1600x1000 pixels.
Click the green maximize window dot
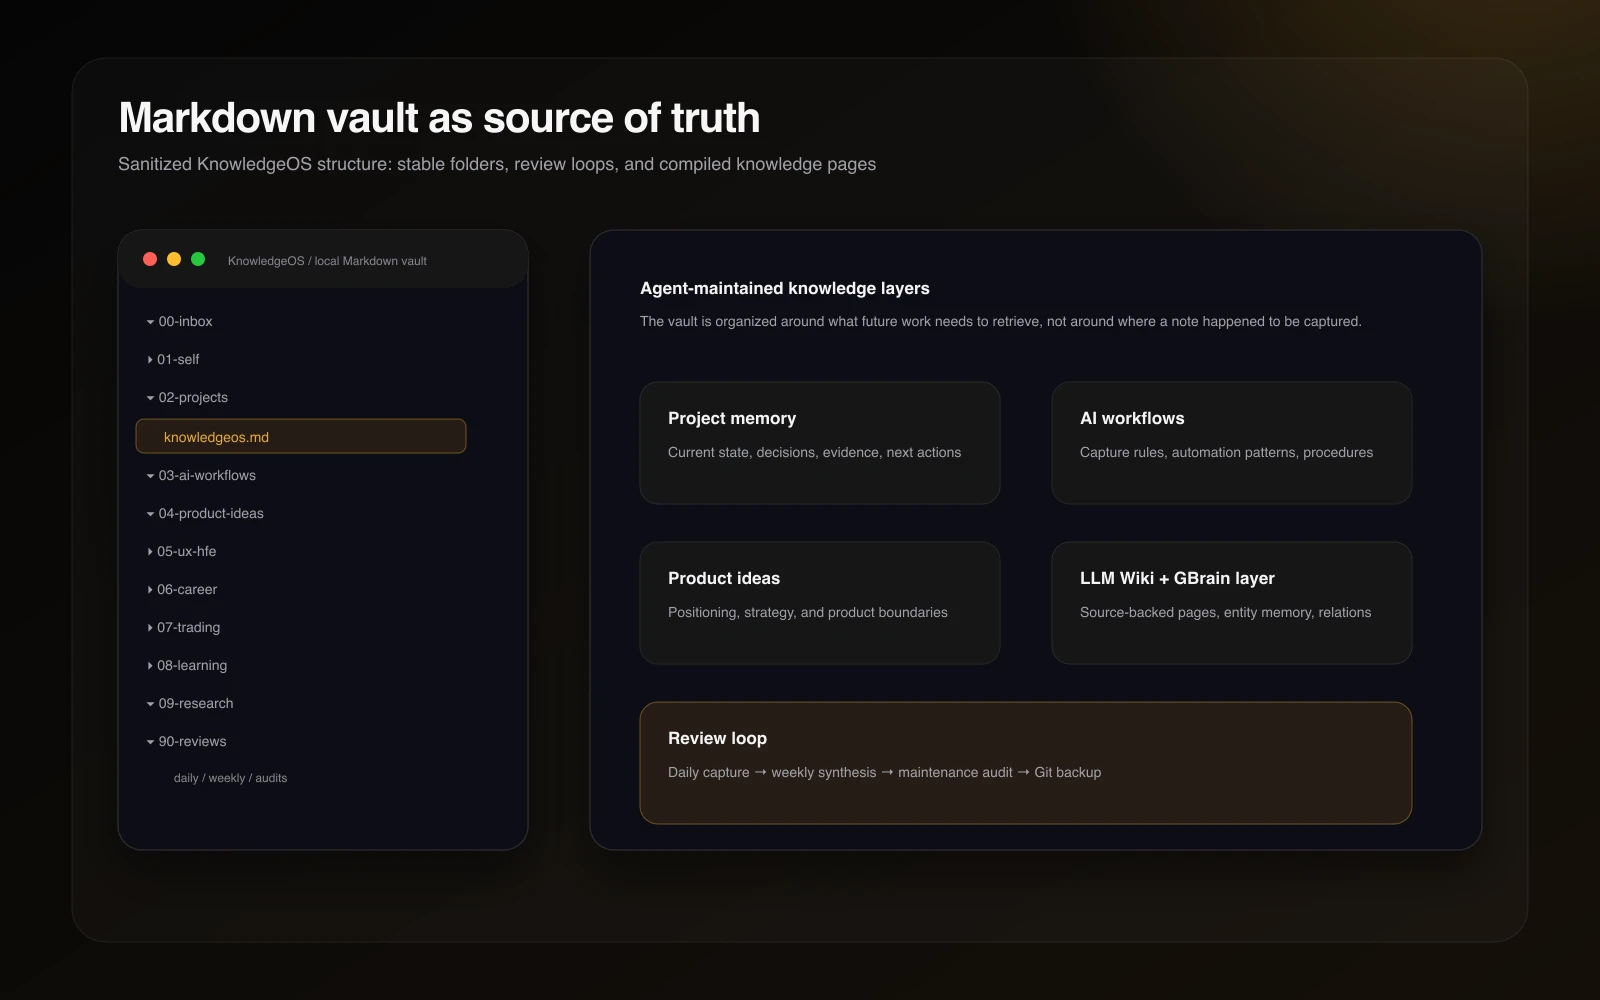[198, 259]
